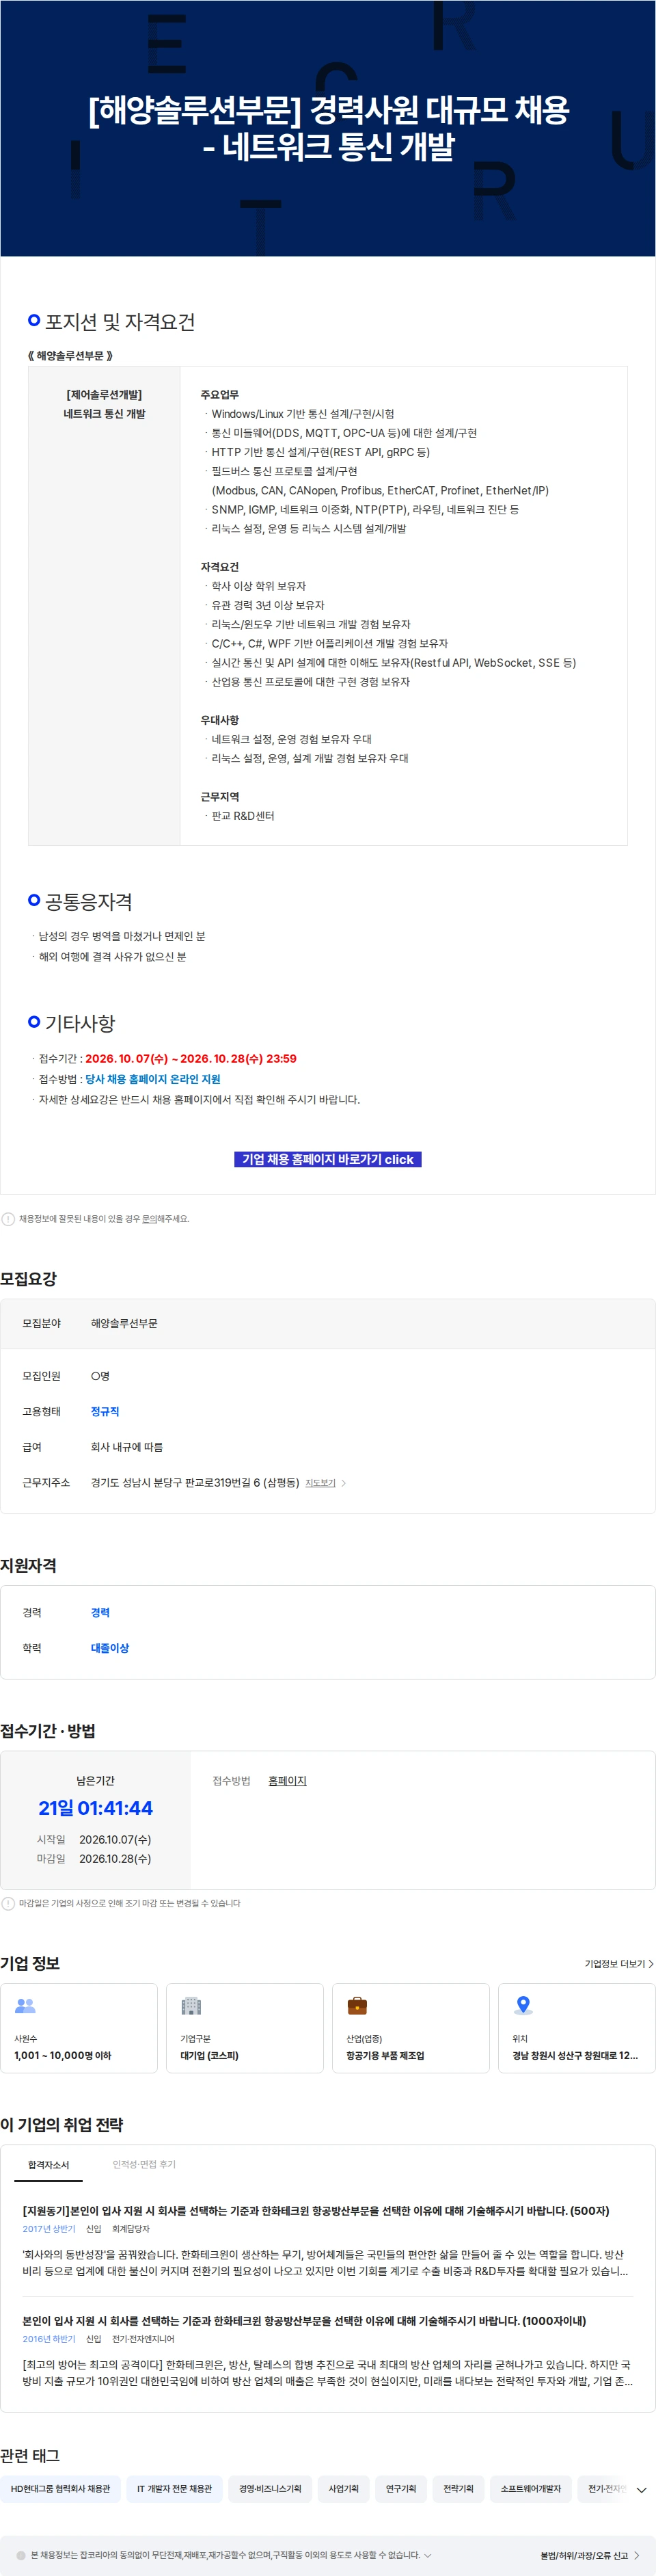The height and width of the screenshot is (2576, 656).
Task: Click the 항공기용 부품 제조업 industry value
Action: (385, 2056)
